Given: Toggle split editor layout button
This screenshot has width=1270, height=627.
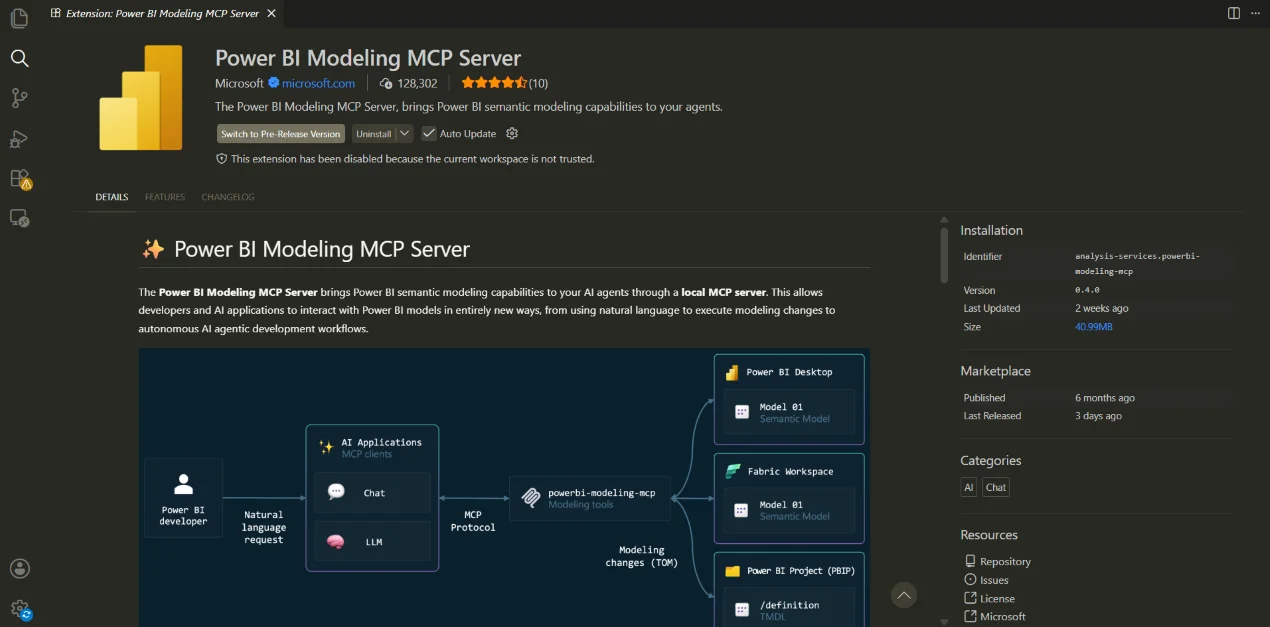Looking at the screenshot, I should (x=1233, y=13).
